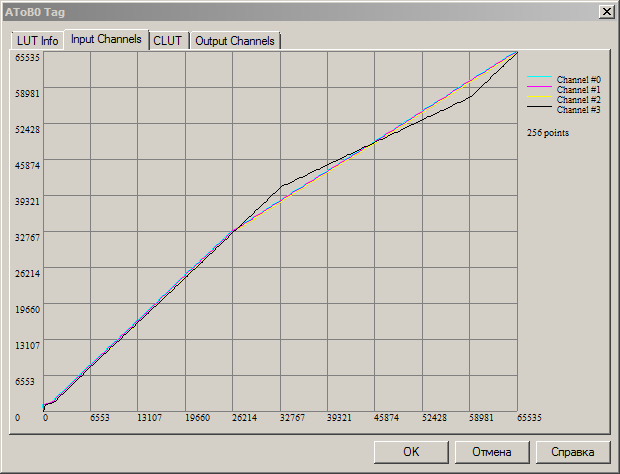The width and height of the screenshot is (620, 474).
Task: Click the Channel #0 legend label
Action: pos(579,79)
